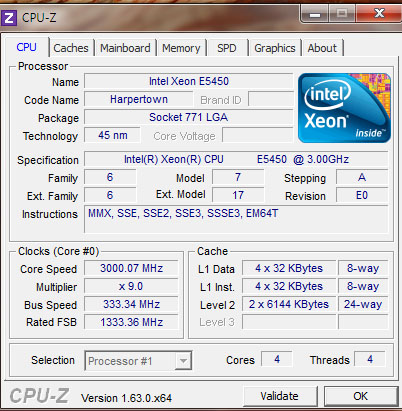Minimize the CPU-Z window
The image size is (402, 411).
(x=315, y=14)
